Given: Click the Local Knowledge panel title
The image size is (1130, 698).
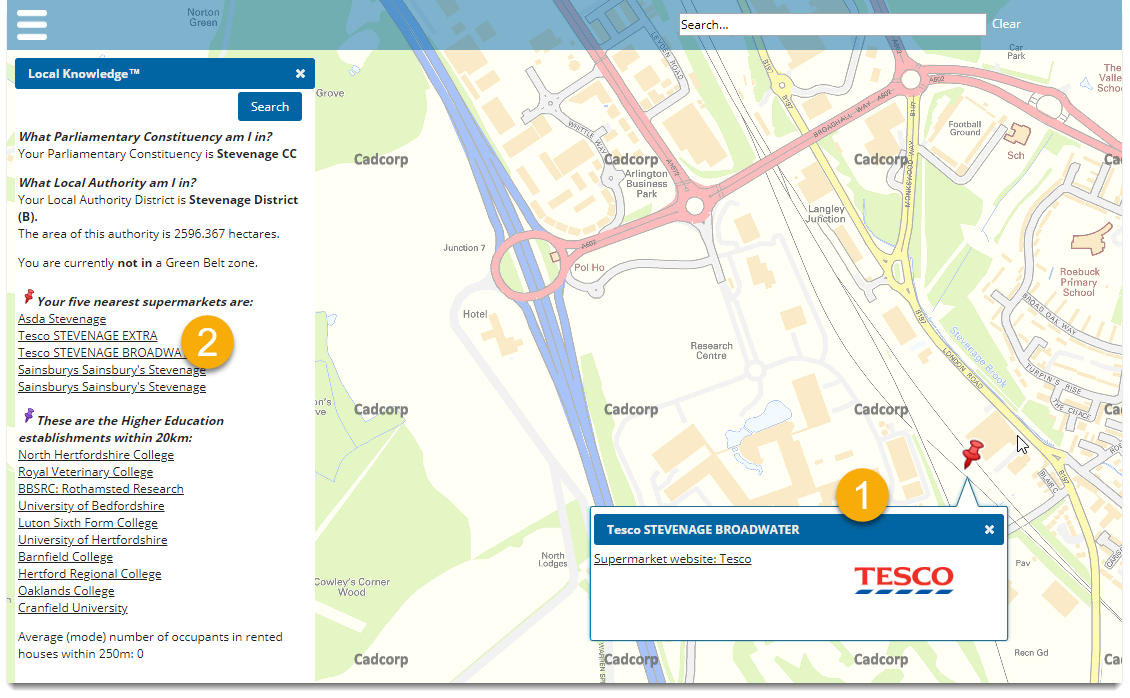Looking at the screenshot, I should 84,73.
